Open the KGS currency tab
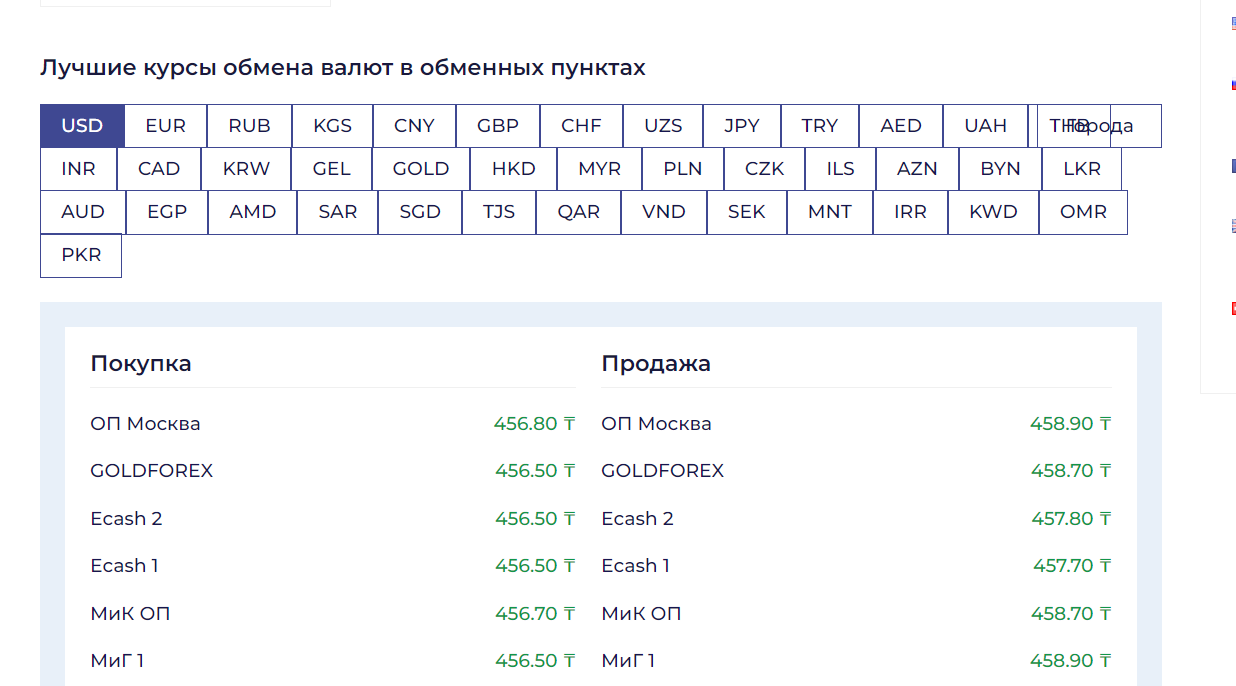 [332, 126]
